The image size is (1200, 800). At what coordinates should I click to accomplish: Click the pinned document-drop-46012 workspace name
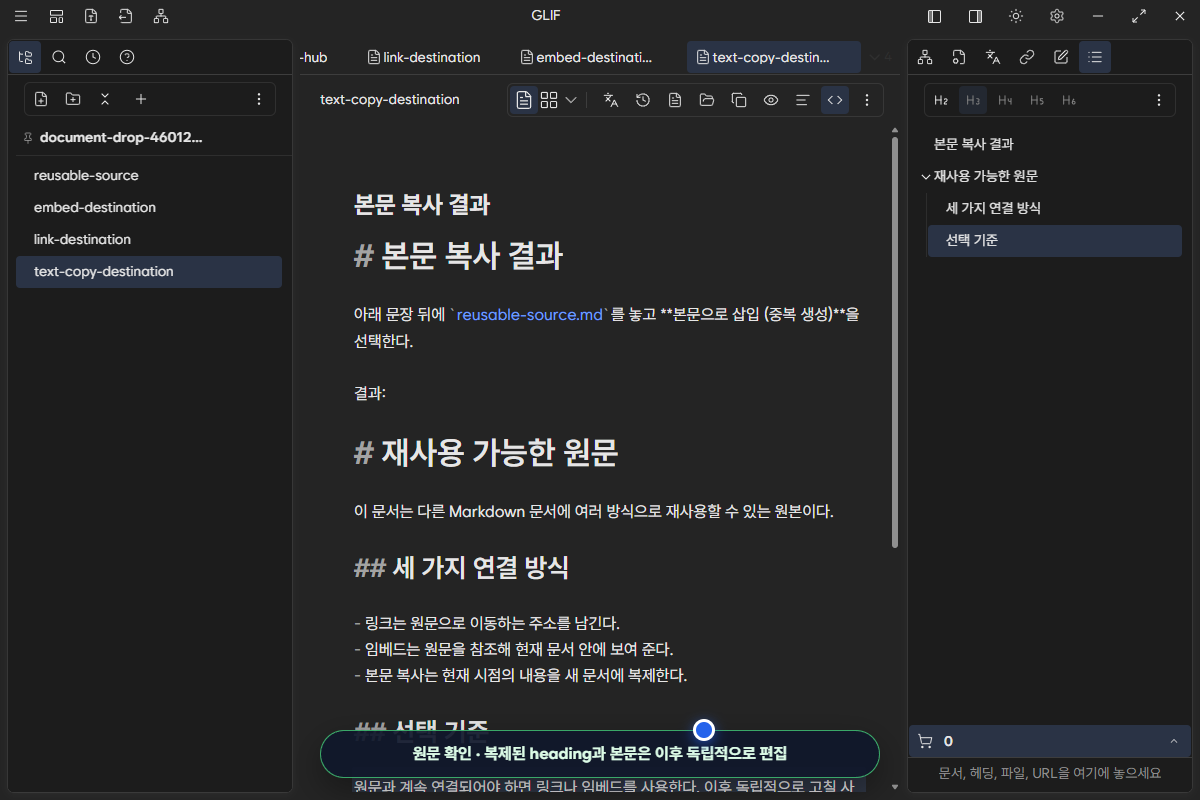click(x=120, y=138)
